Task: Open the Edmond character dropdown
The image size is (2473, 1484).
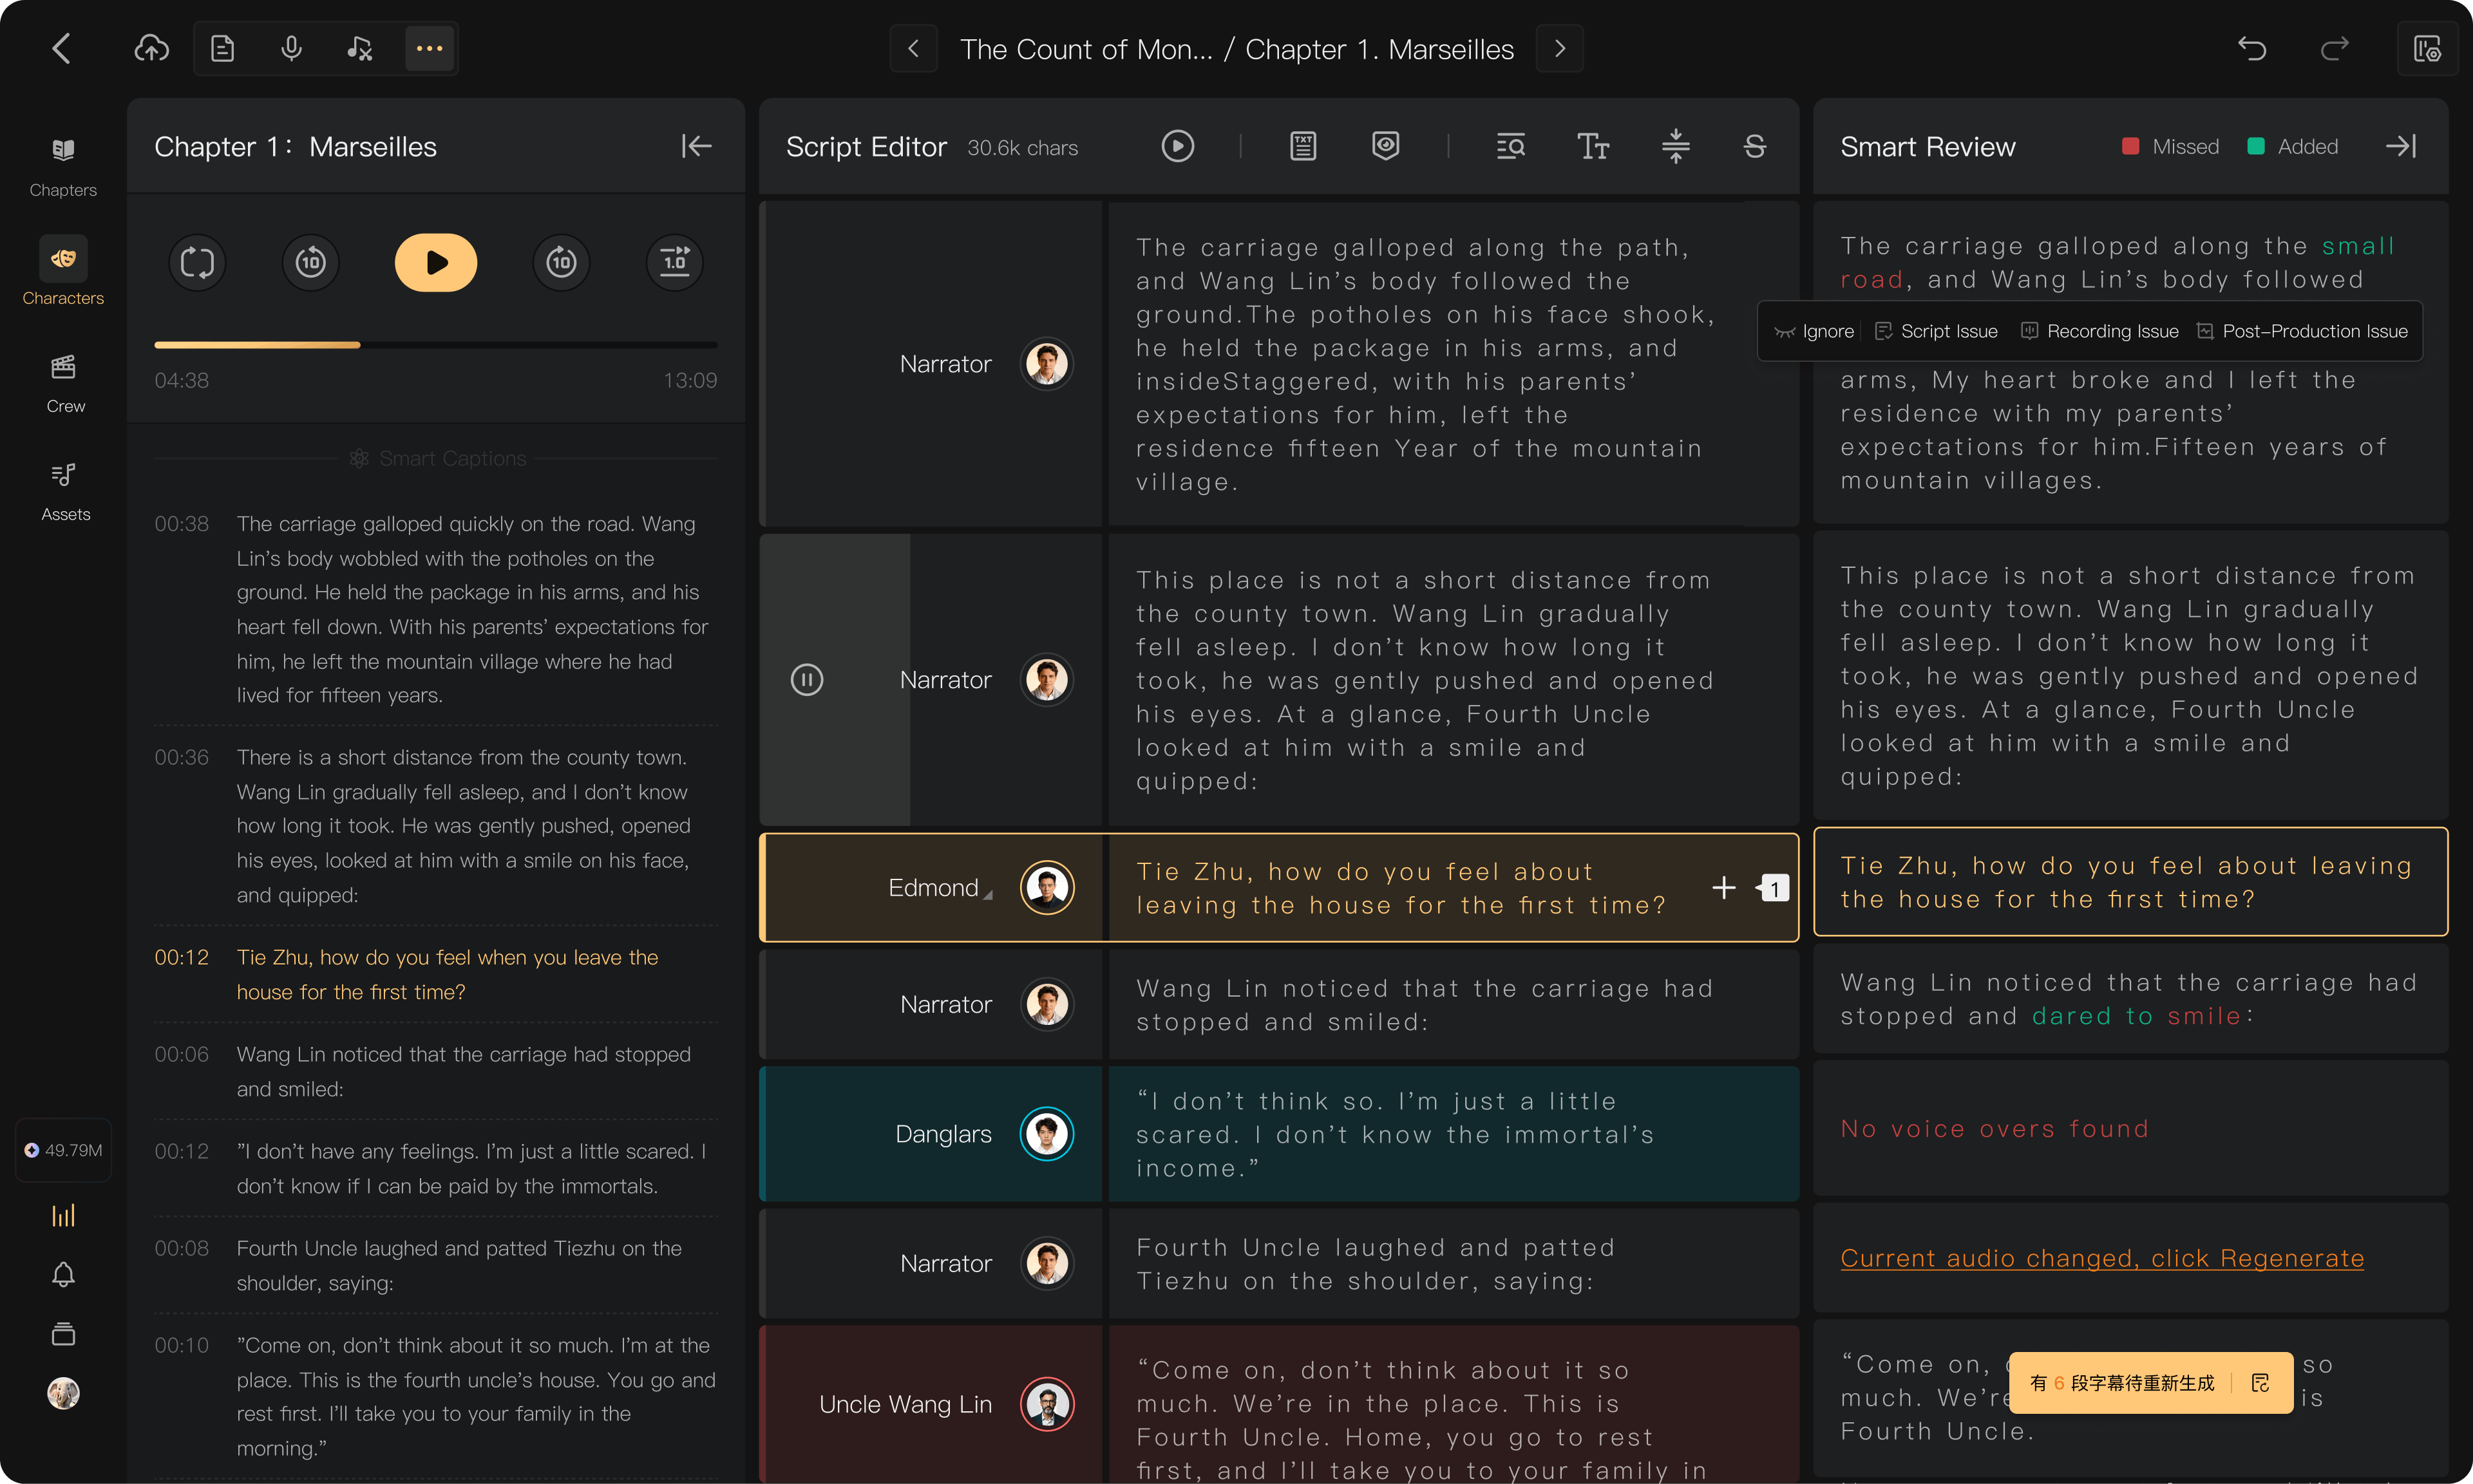Action: (x=940, y=888)
